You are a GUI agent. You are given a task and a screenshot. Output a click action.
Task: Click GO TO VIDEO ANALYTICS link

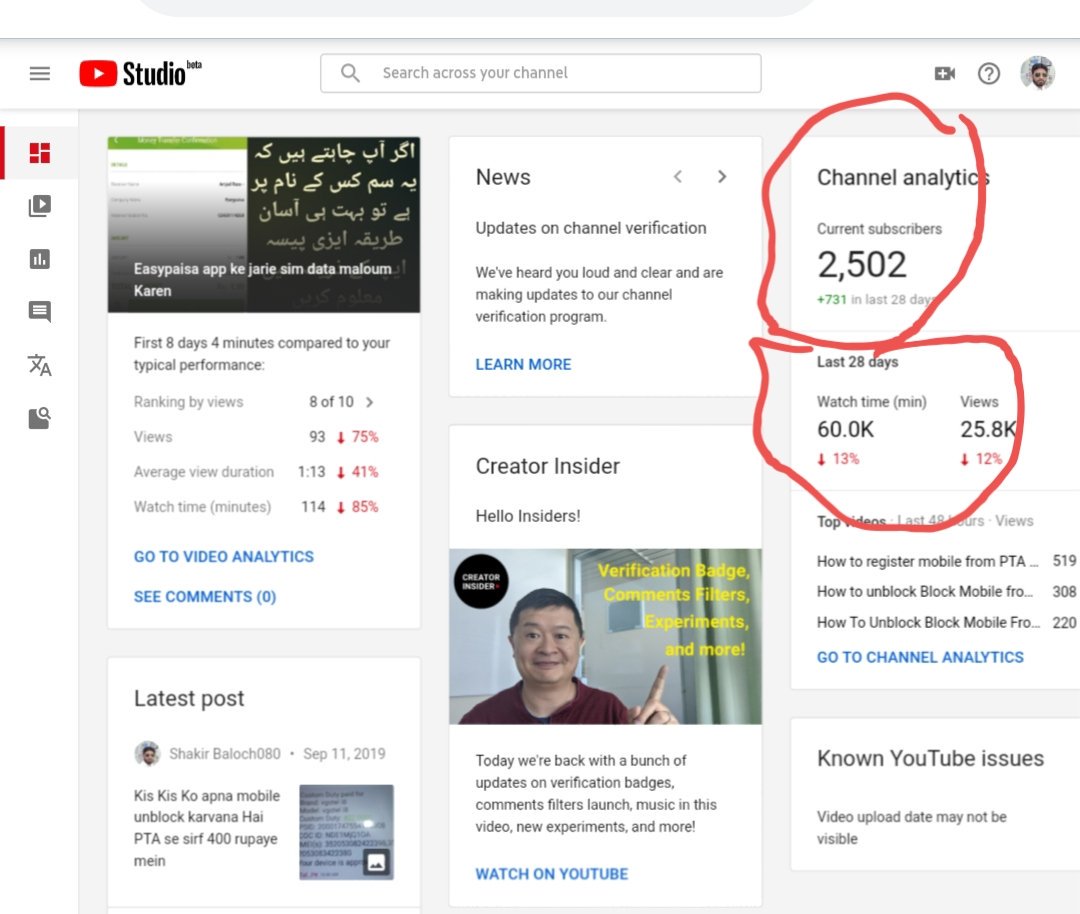224,557
